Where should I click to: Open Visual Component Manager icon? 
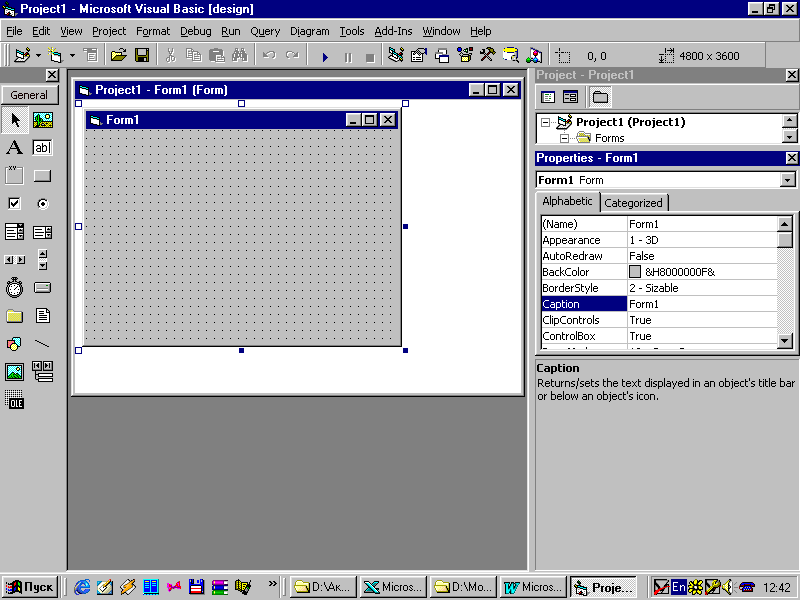pos(534,55)
